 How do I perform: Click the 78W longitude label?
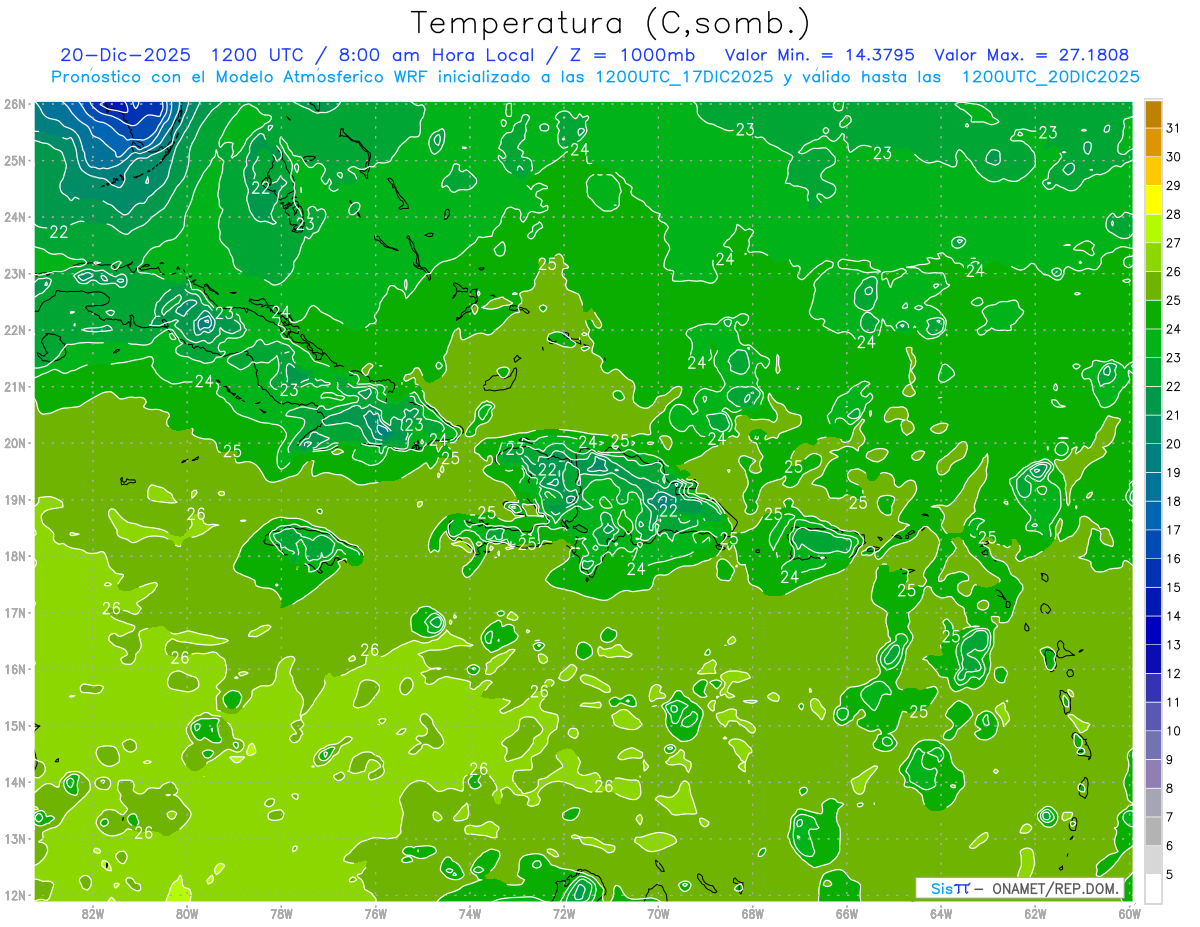pos(281,913)
